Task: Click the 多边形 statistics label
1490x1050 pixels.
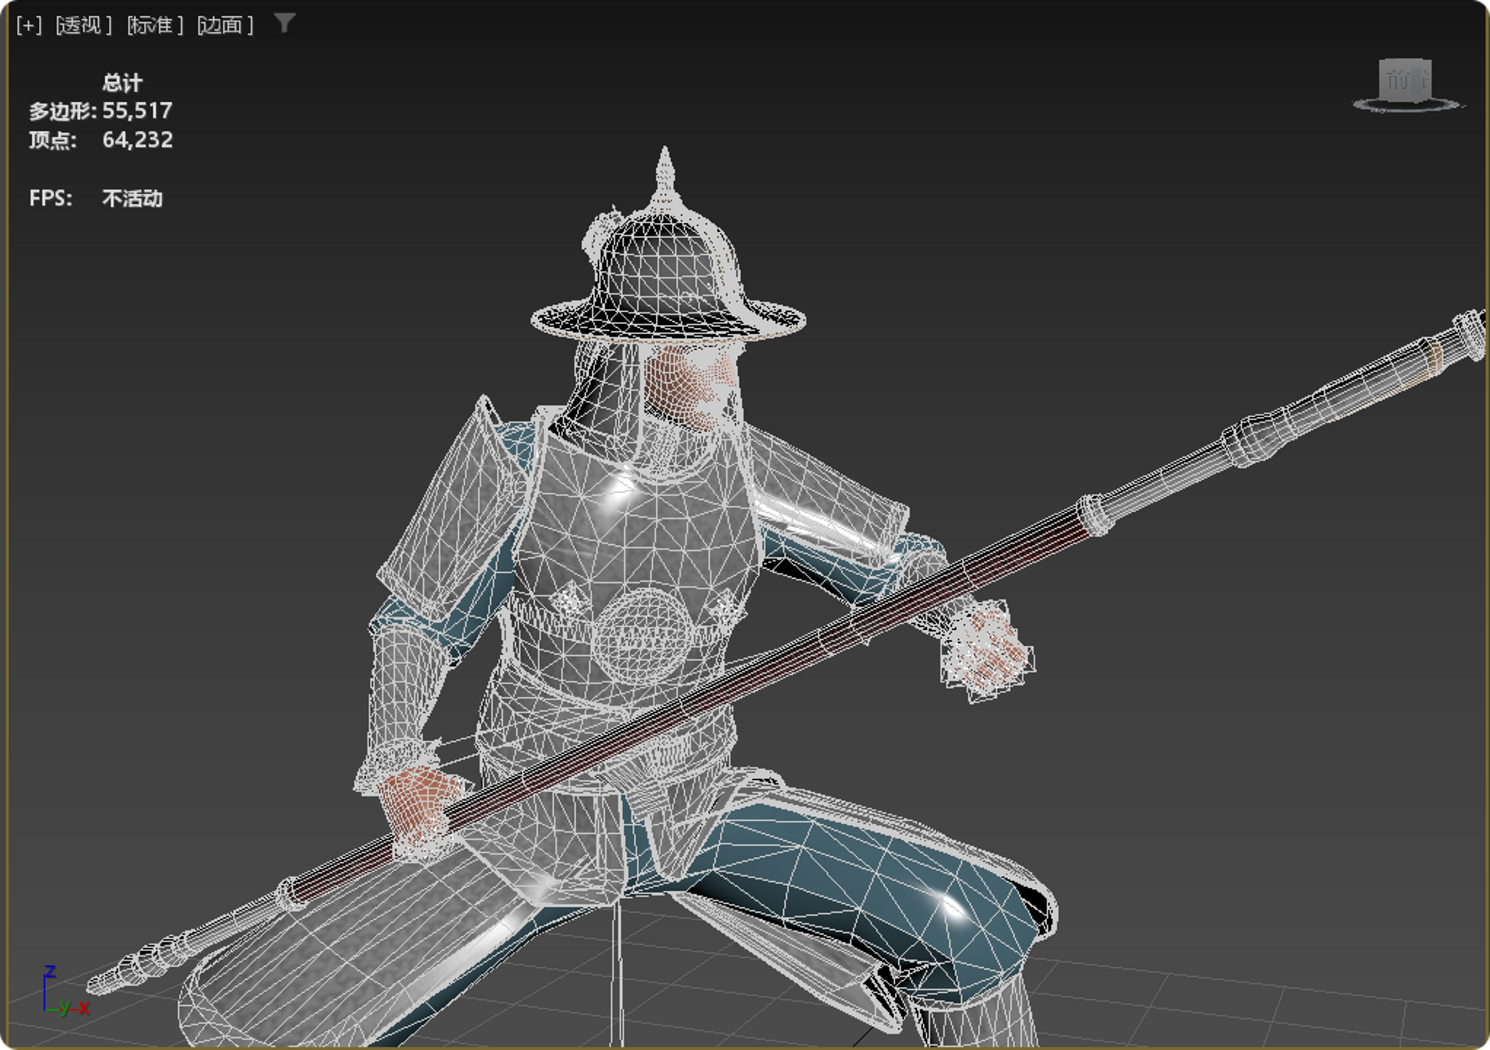Action: (62, 111)
